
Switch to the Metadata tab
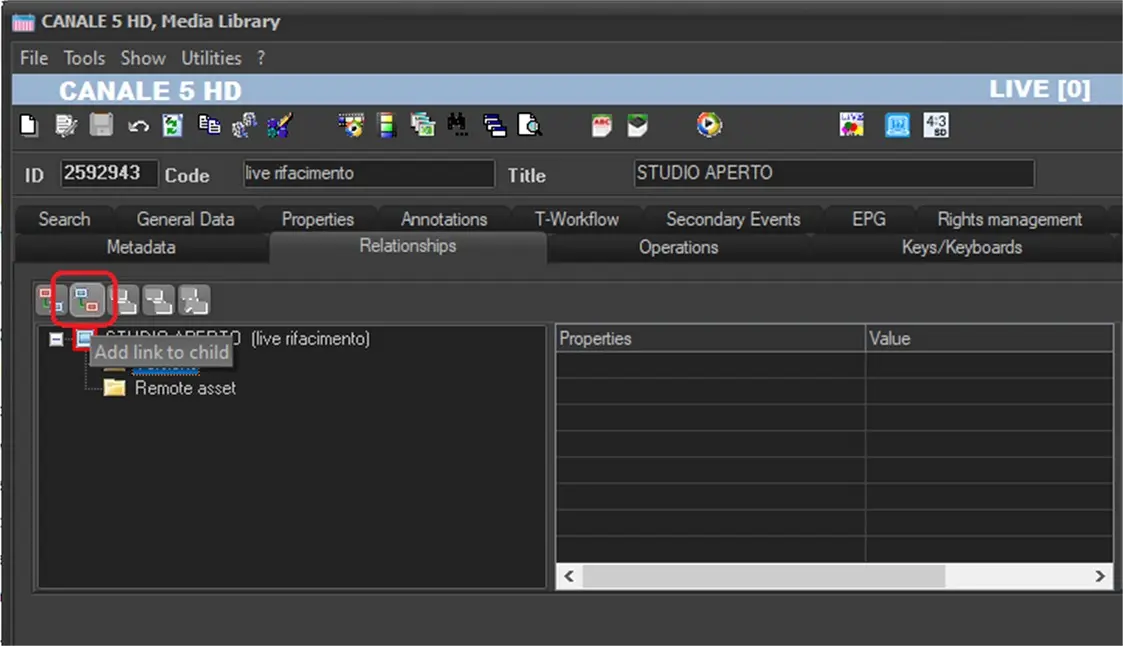point(141,247)
